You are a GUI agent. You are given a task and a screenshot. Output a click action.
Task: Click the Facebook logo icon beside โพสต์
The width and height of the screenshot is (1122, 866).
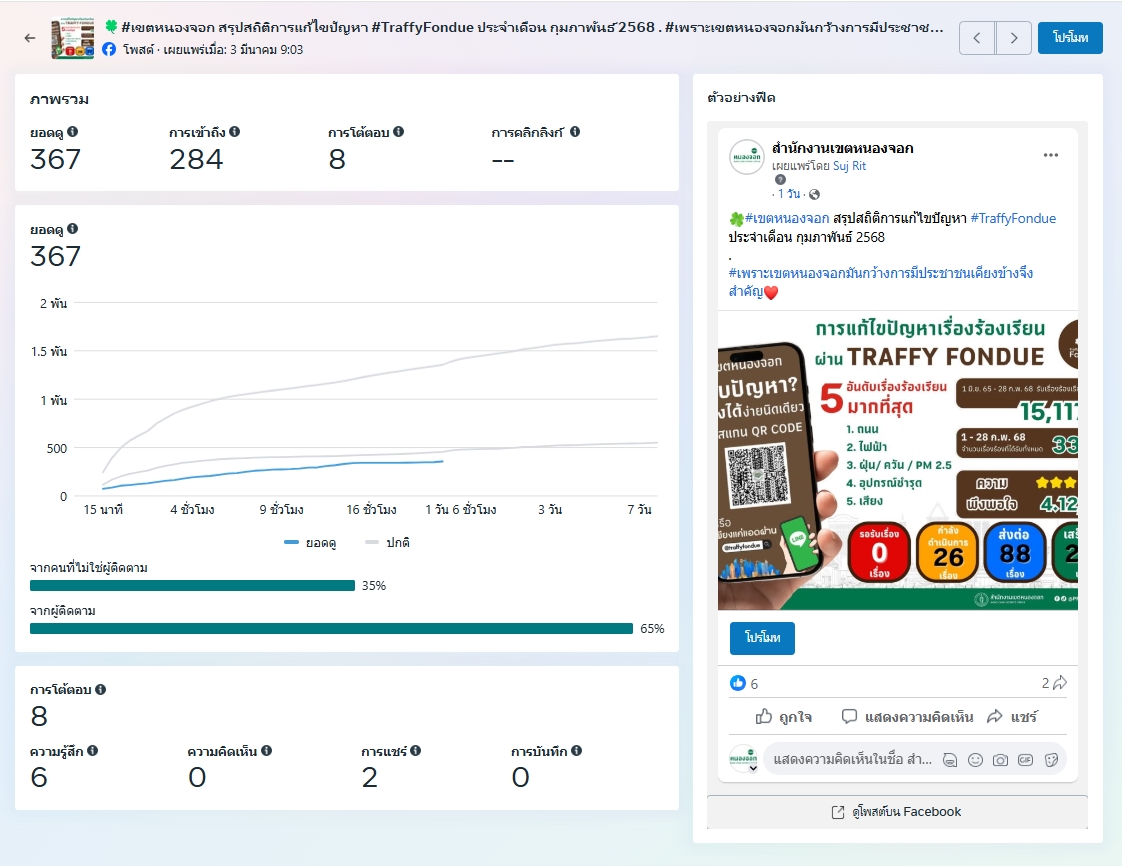tap(109, 49)
